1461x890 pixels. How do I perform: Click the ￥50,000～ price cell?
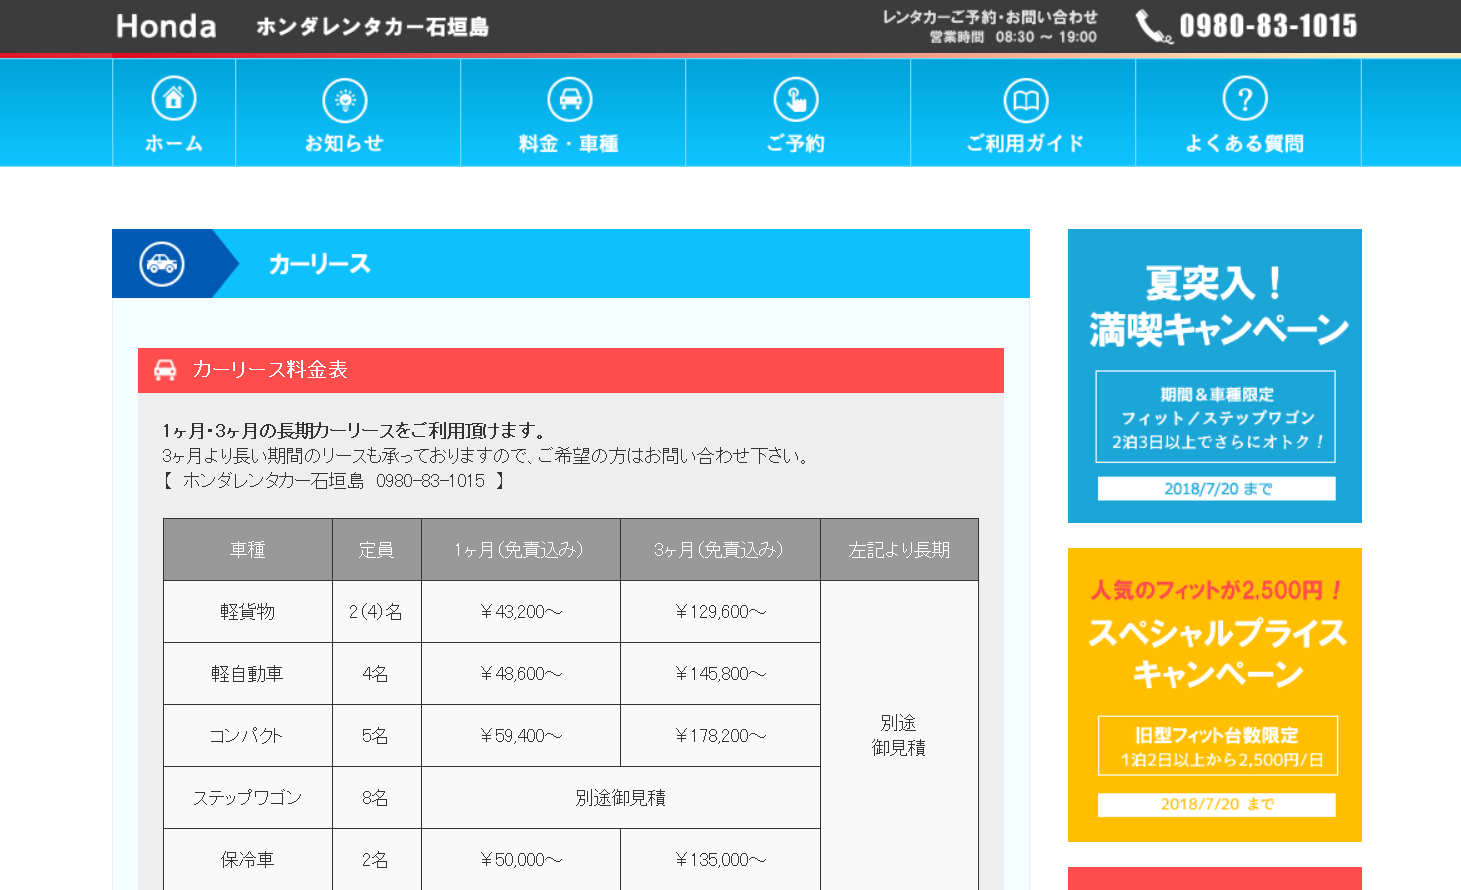521,860
